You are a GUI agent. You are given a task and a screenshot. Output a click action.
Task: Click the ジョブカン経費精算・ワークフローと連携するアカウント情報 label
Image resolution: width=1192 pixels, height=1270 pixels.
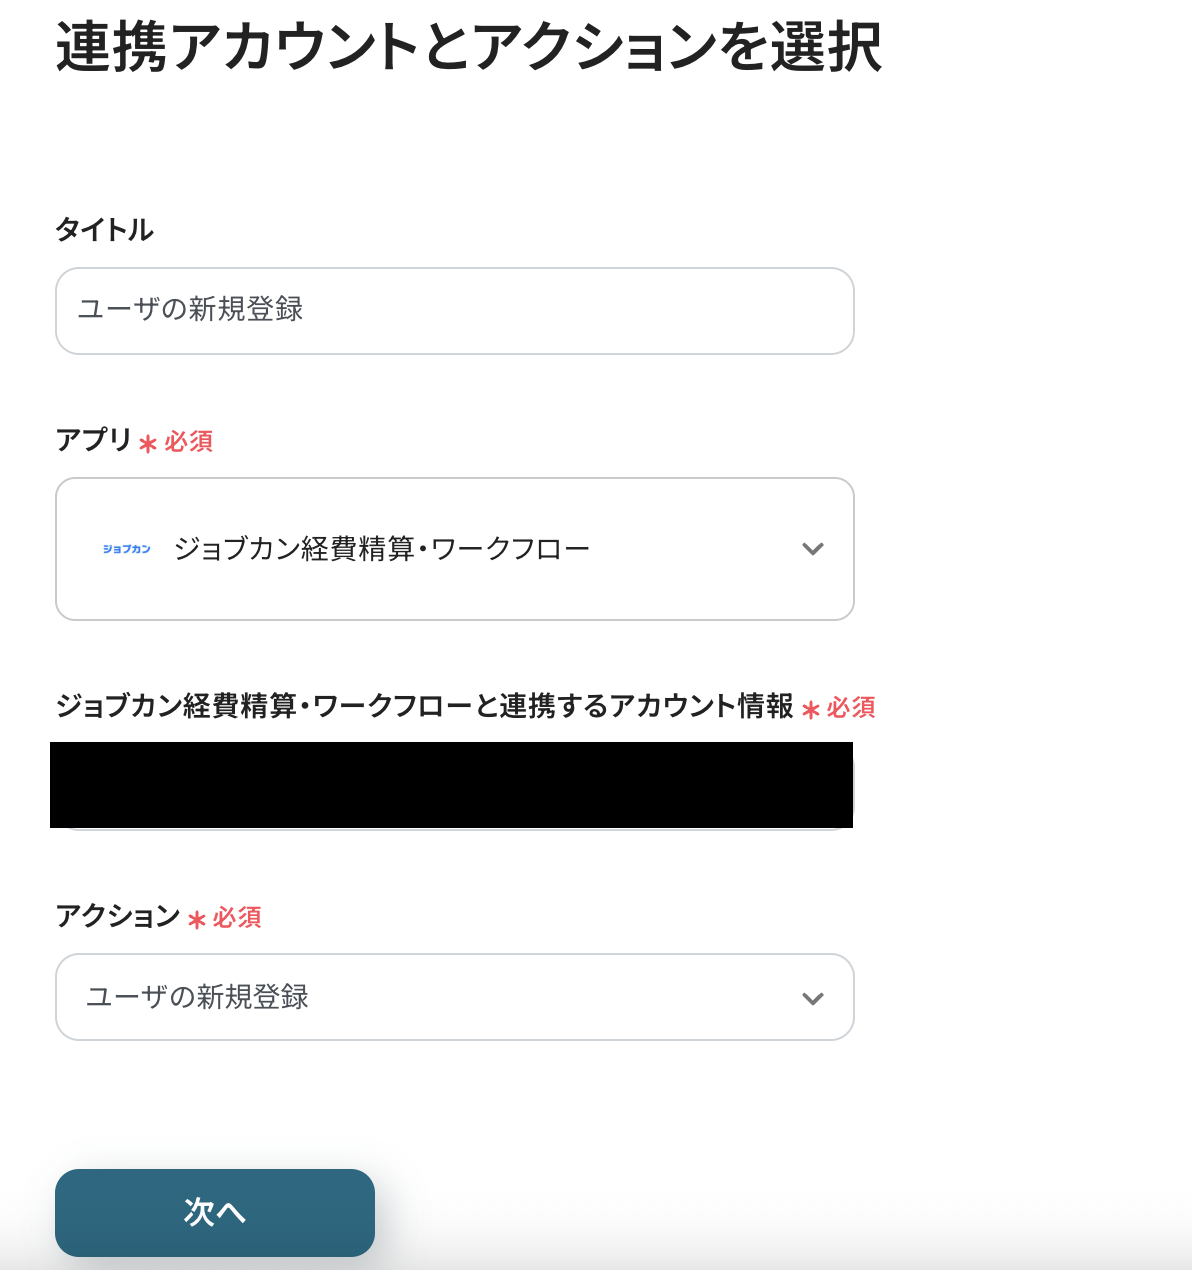(424, 706)
